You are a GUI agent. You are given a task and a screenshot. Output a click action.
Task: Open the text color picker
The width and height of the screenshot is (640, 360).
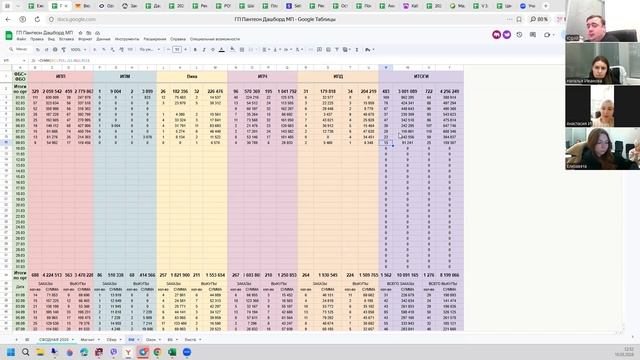(x=222, y=49)
